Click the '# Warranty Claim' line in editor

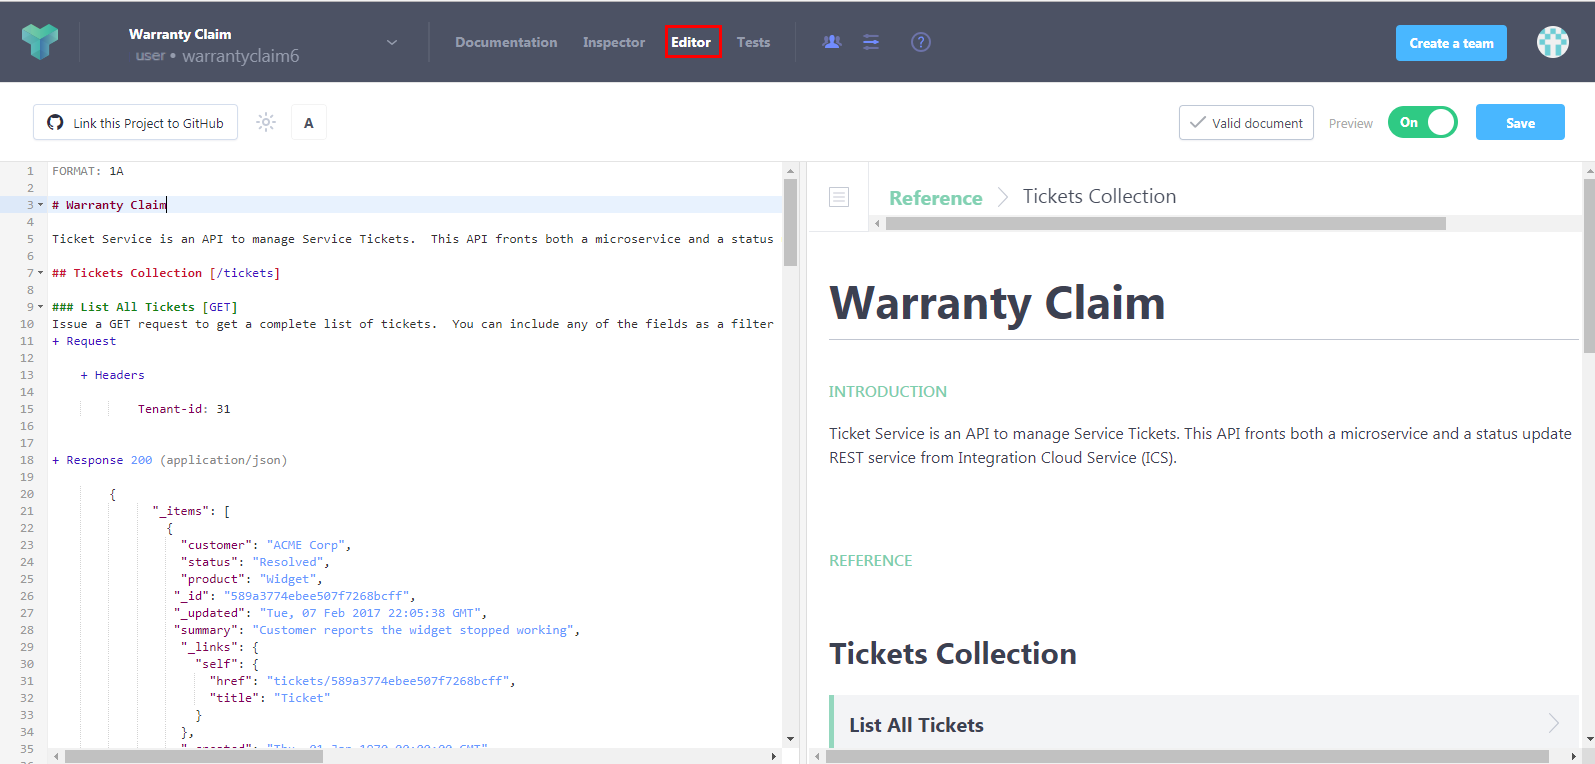tap(109, 205)
